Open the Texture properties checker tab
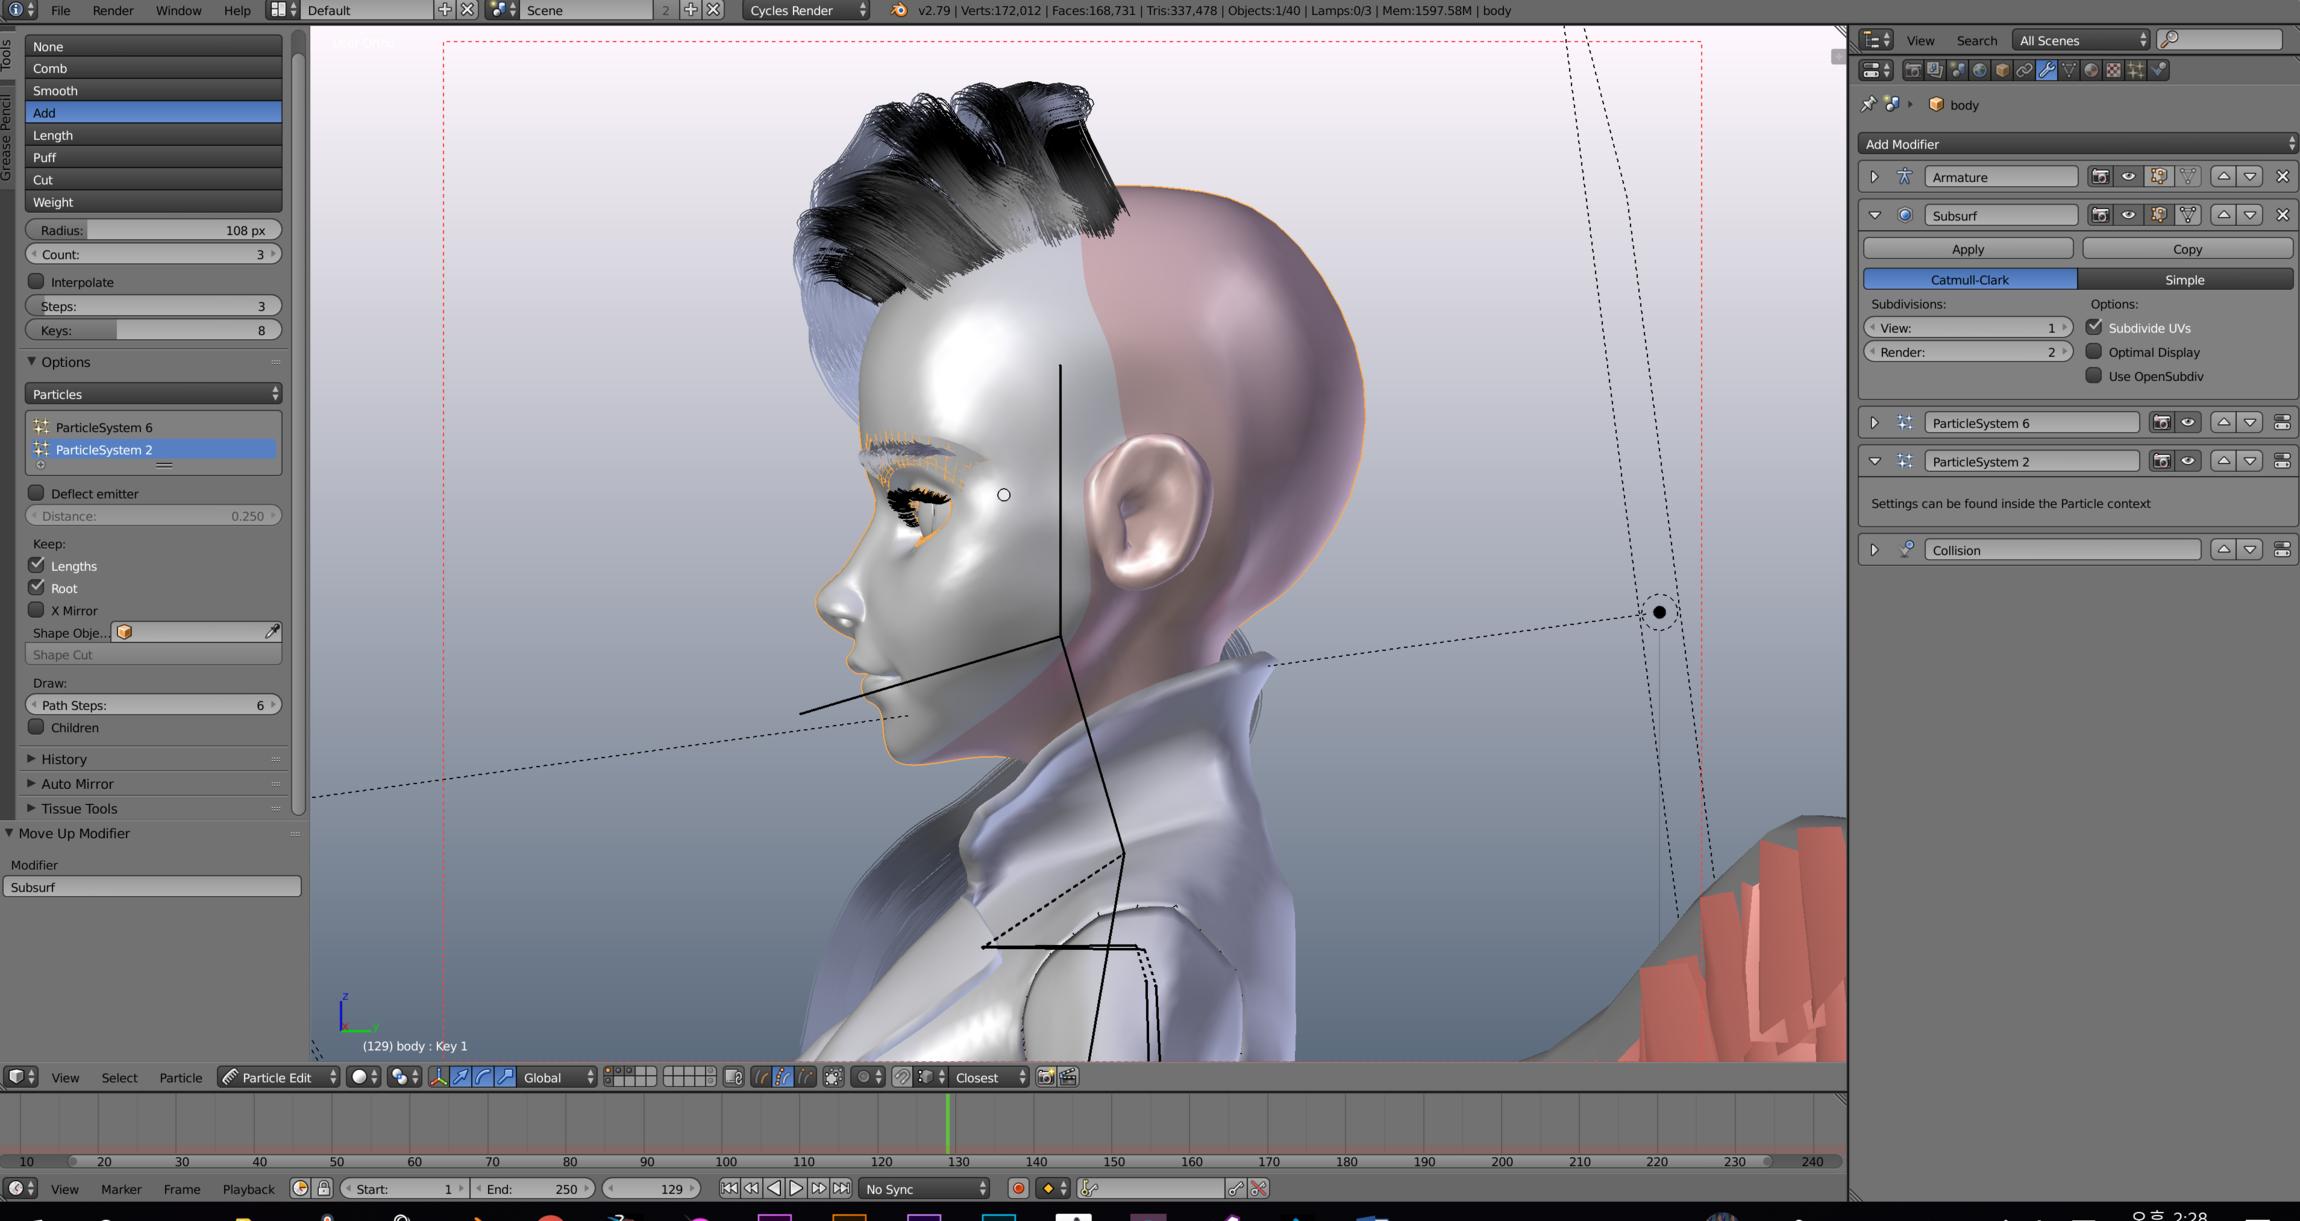 [2113, 70]
